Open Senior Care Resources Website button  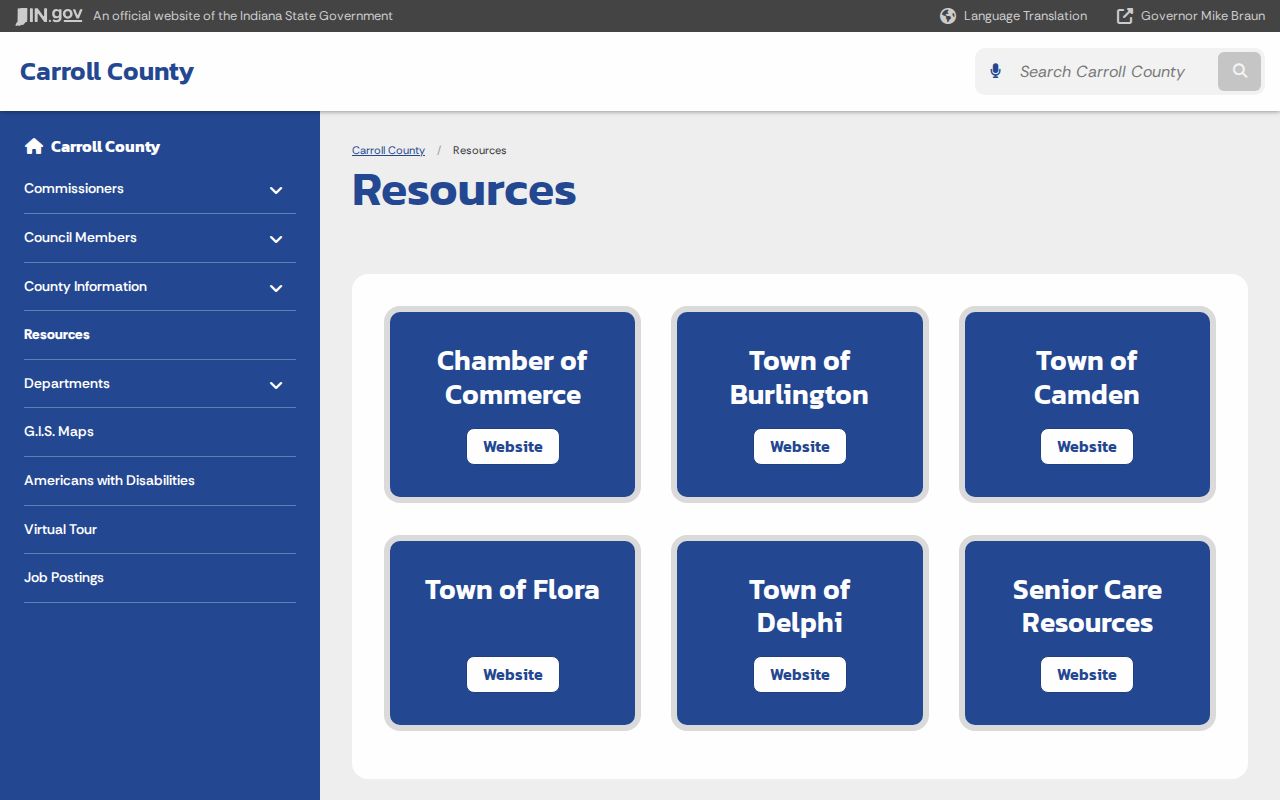click(x=1087, y=675)
